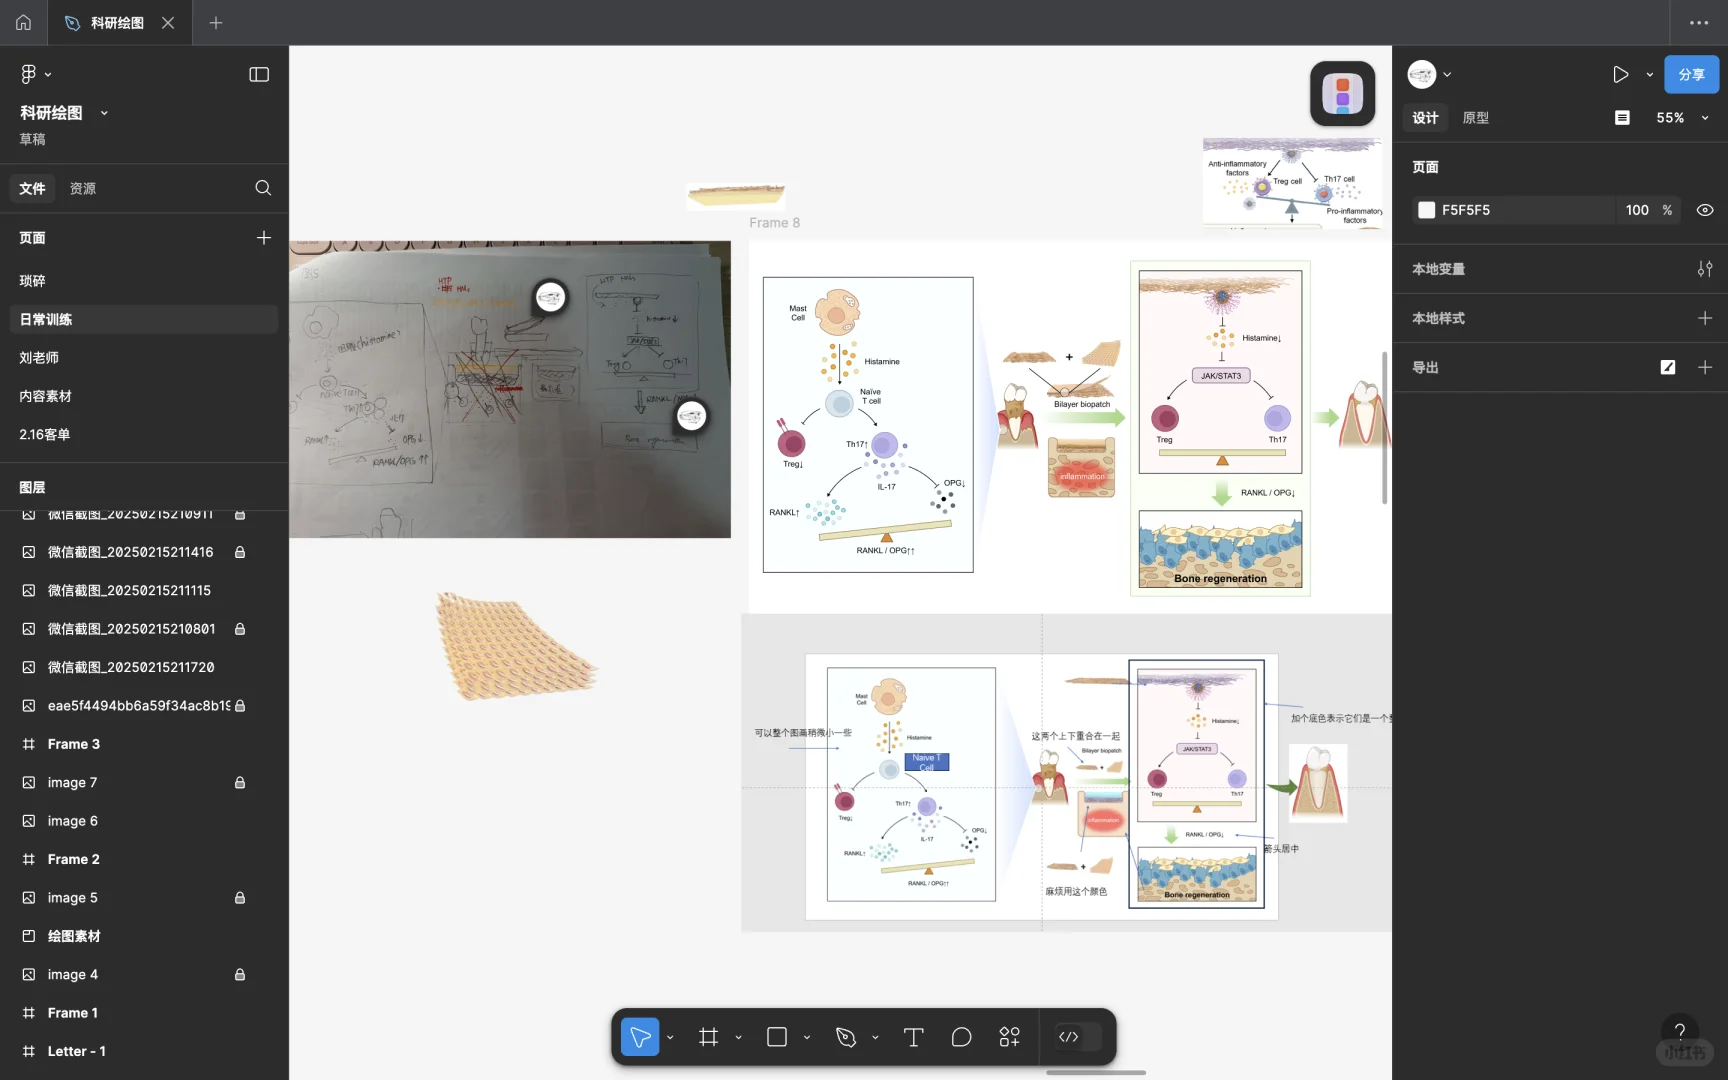Open the 55% zoom dropdown
The width and height of the screenshot is (1728, 1080).
pos(1683,118)
